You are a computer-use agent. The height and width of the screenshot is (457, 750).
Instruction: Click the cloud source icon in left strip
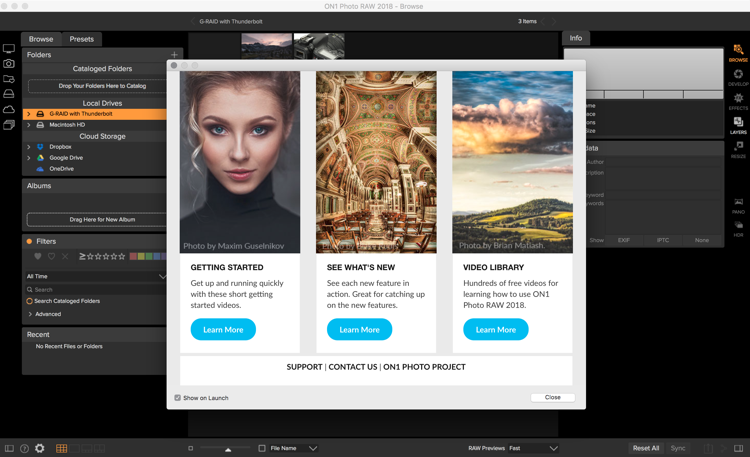[x=9, y=110]
